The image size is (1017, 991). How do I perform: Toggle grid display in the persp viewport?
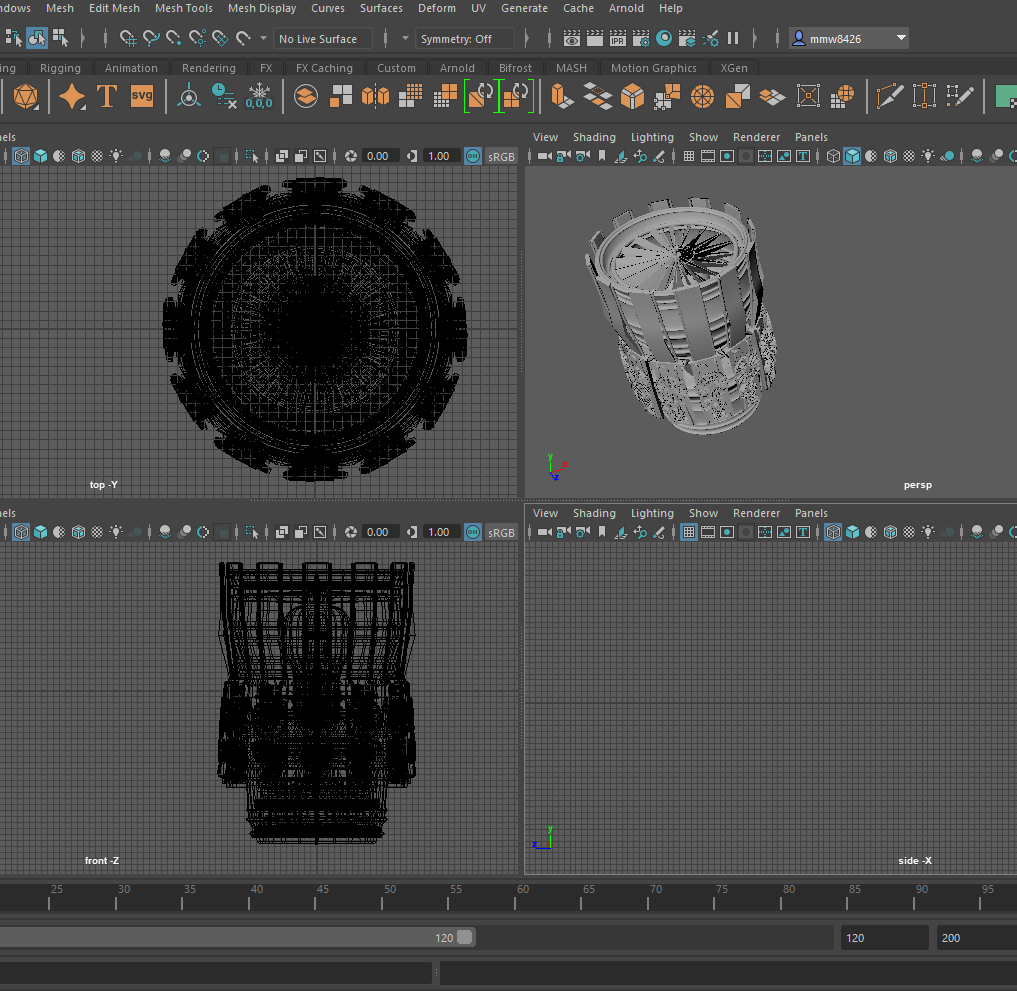click(x=689, y=156)
